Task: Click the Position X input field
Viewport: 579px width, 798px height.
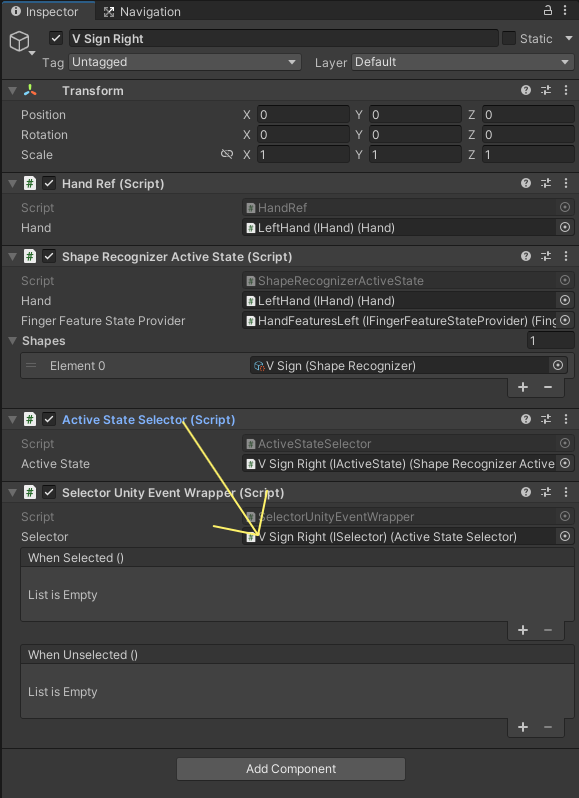Action: click(303, 115)
